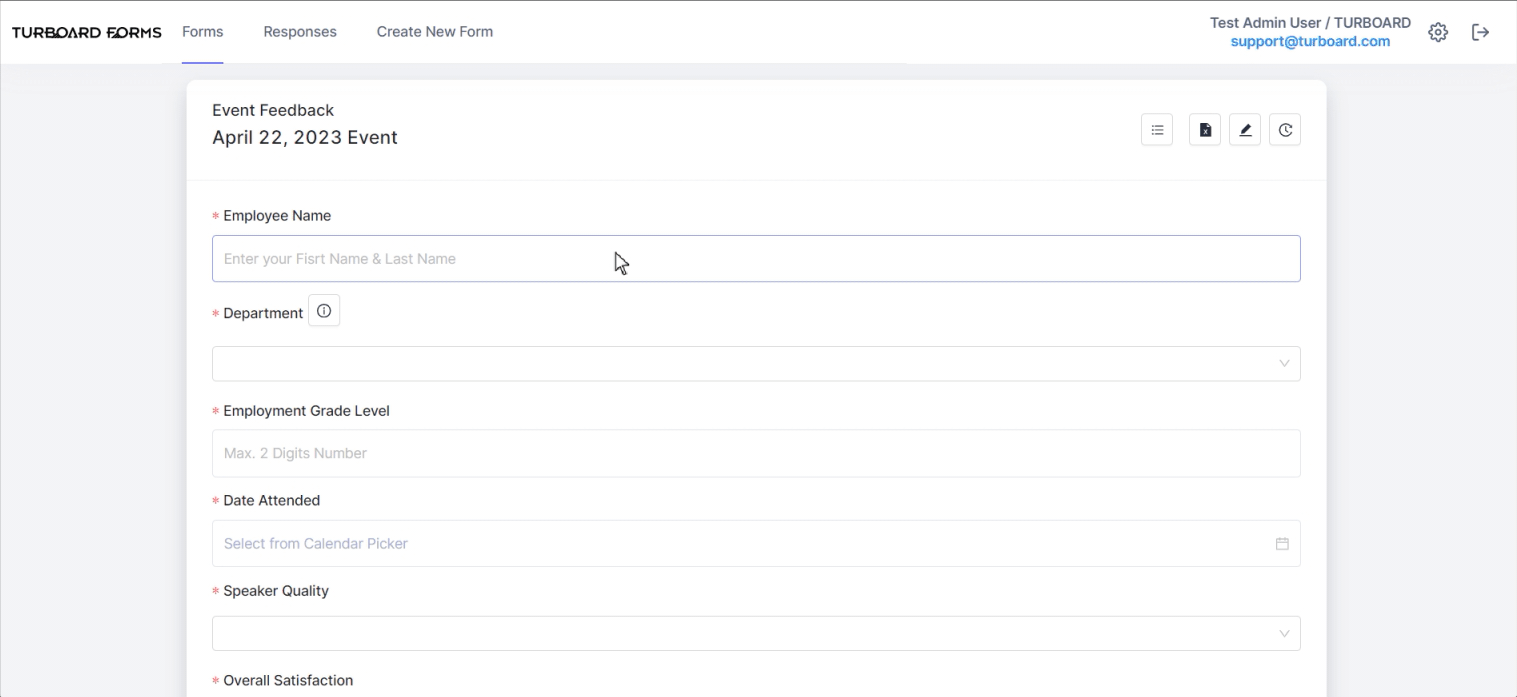Click the support@turboard.com email link

click(x=1310, y=42)
